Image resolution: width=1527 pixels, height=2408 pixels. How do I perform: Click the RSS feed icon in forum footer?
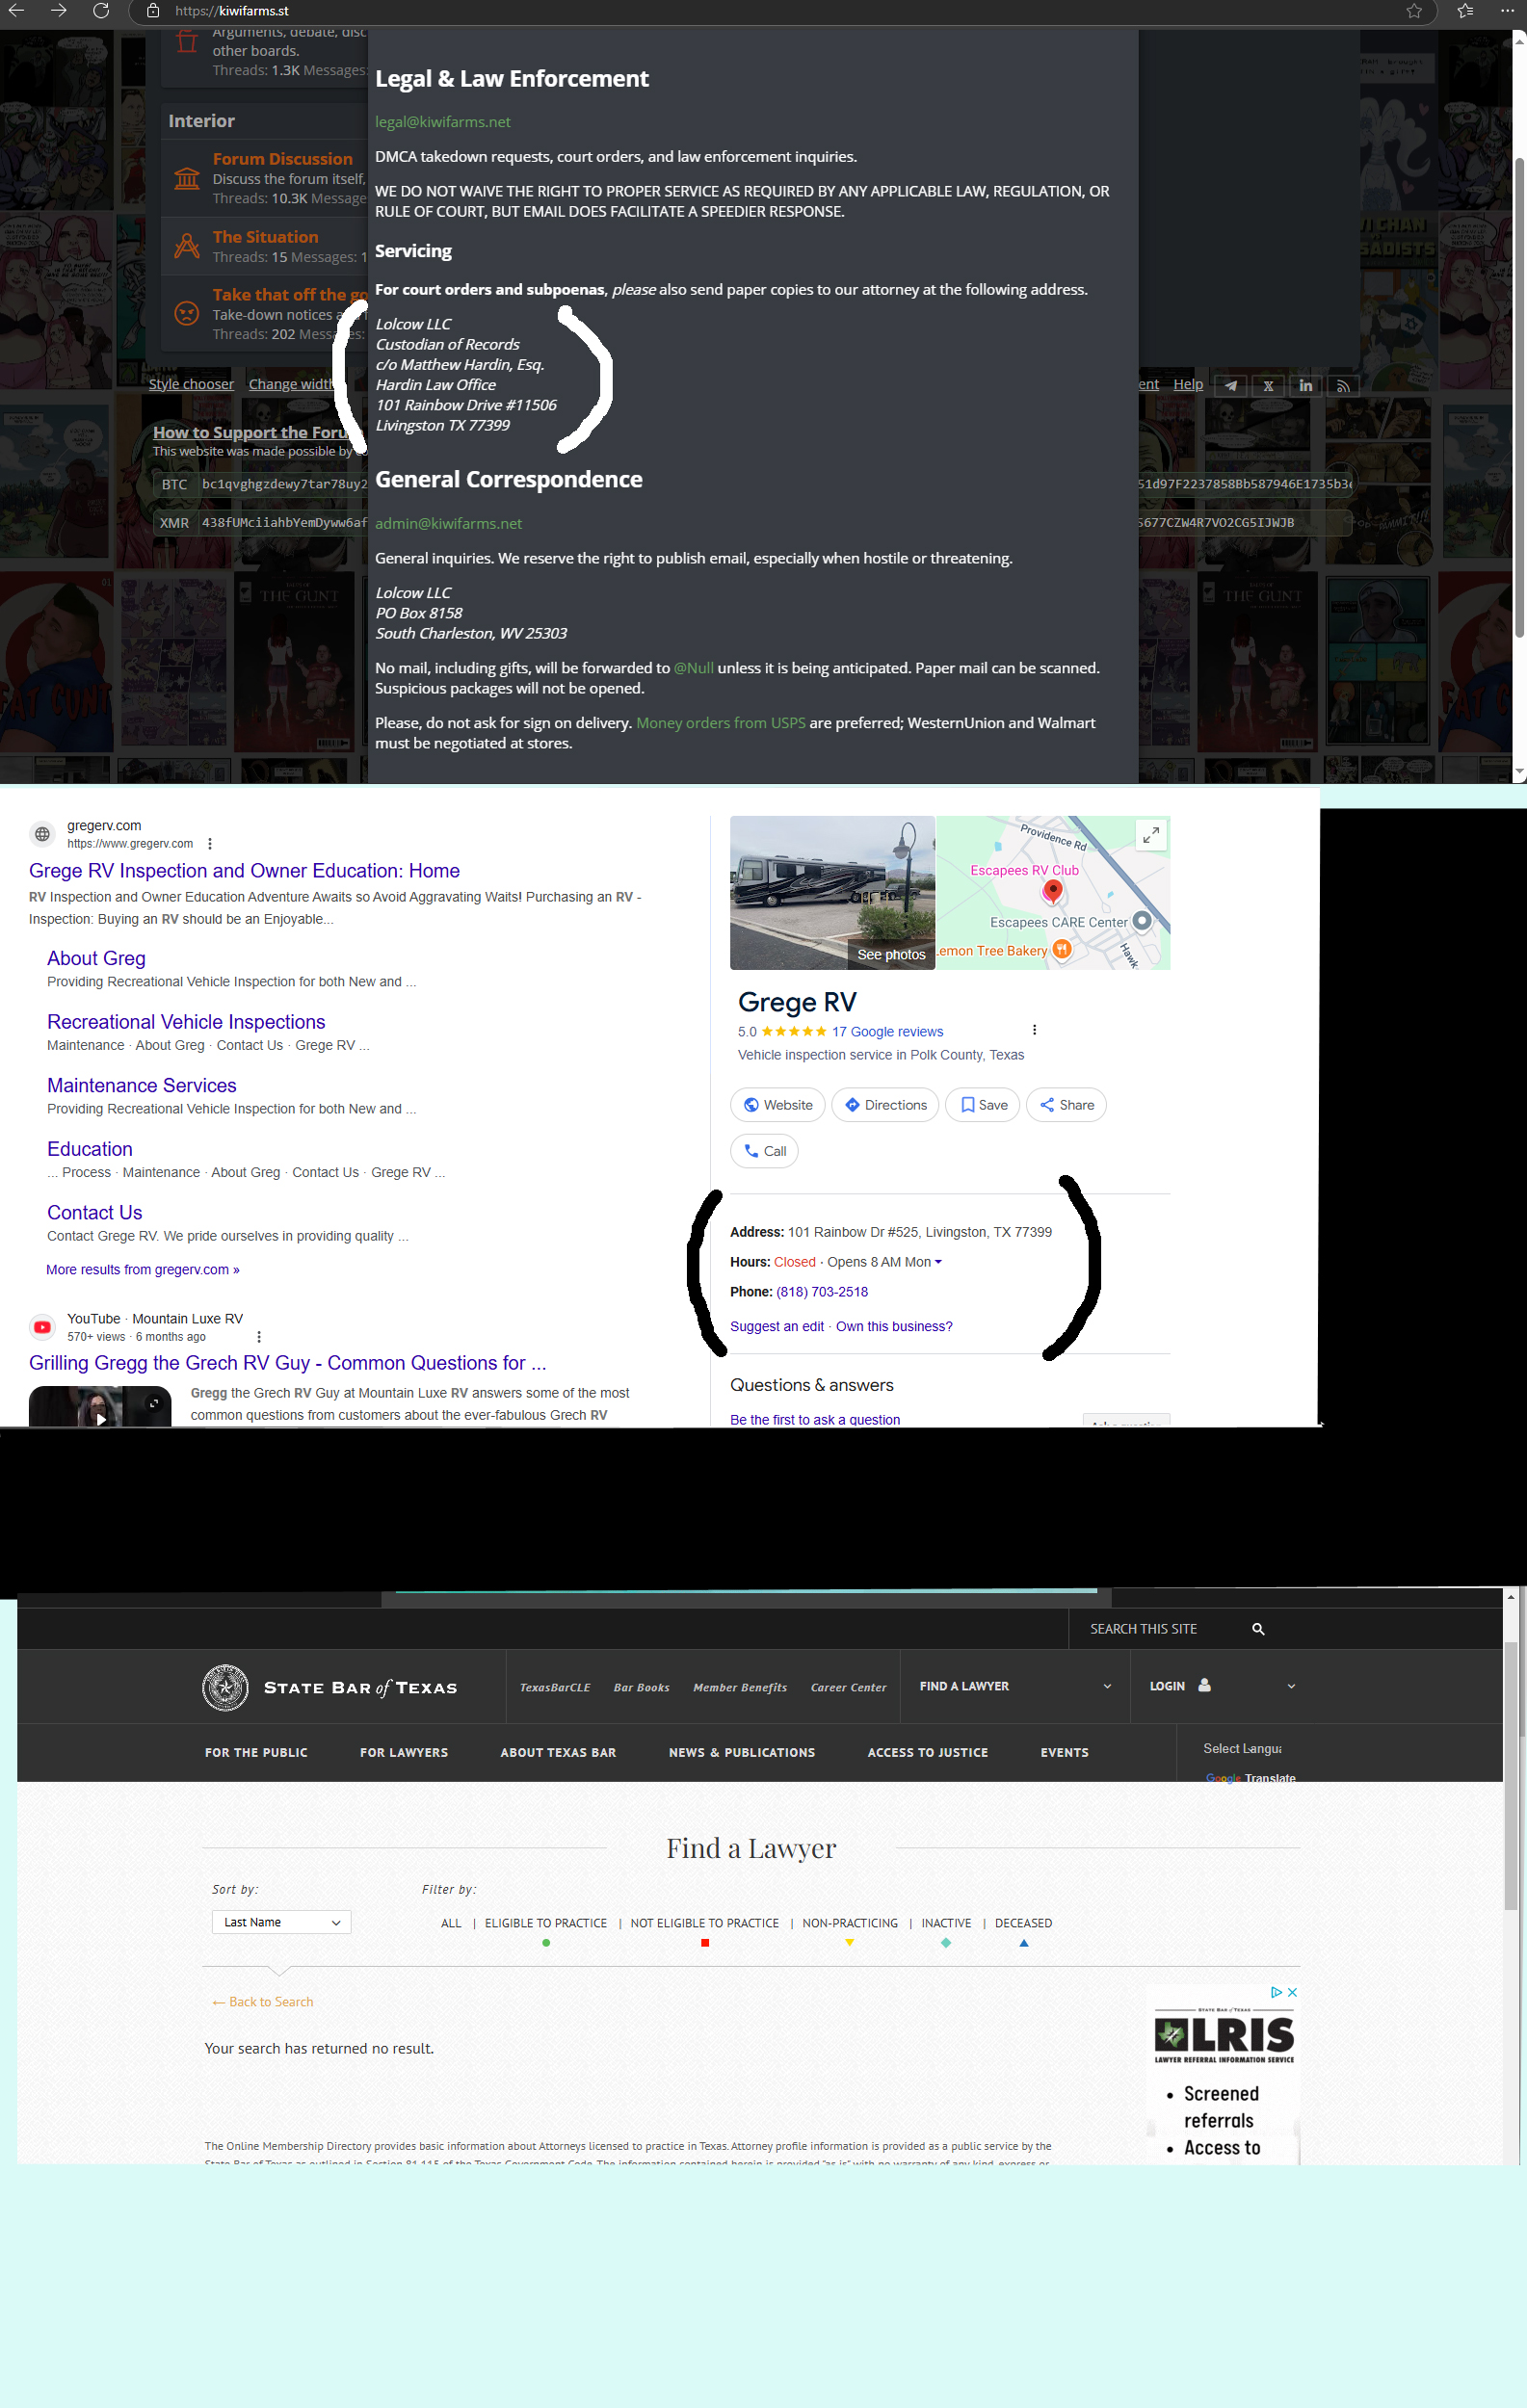pos(1343,385)
